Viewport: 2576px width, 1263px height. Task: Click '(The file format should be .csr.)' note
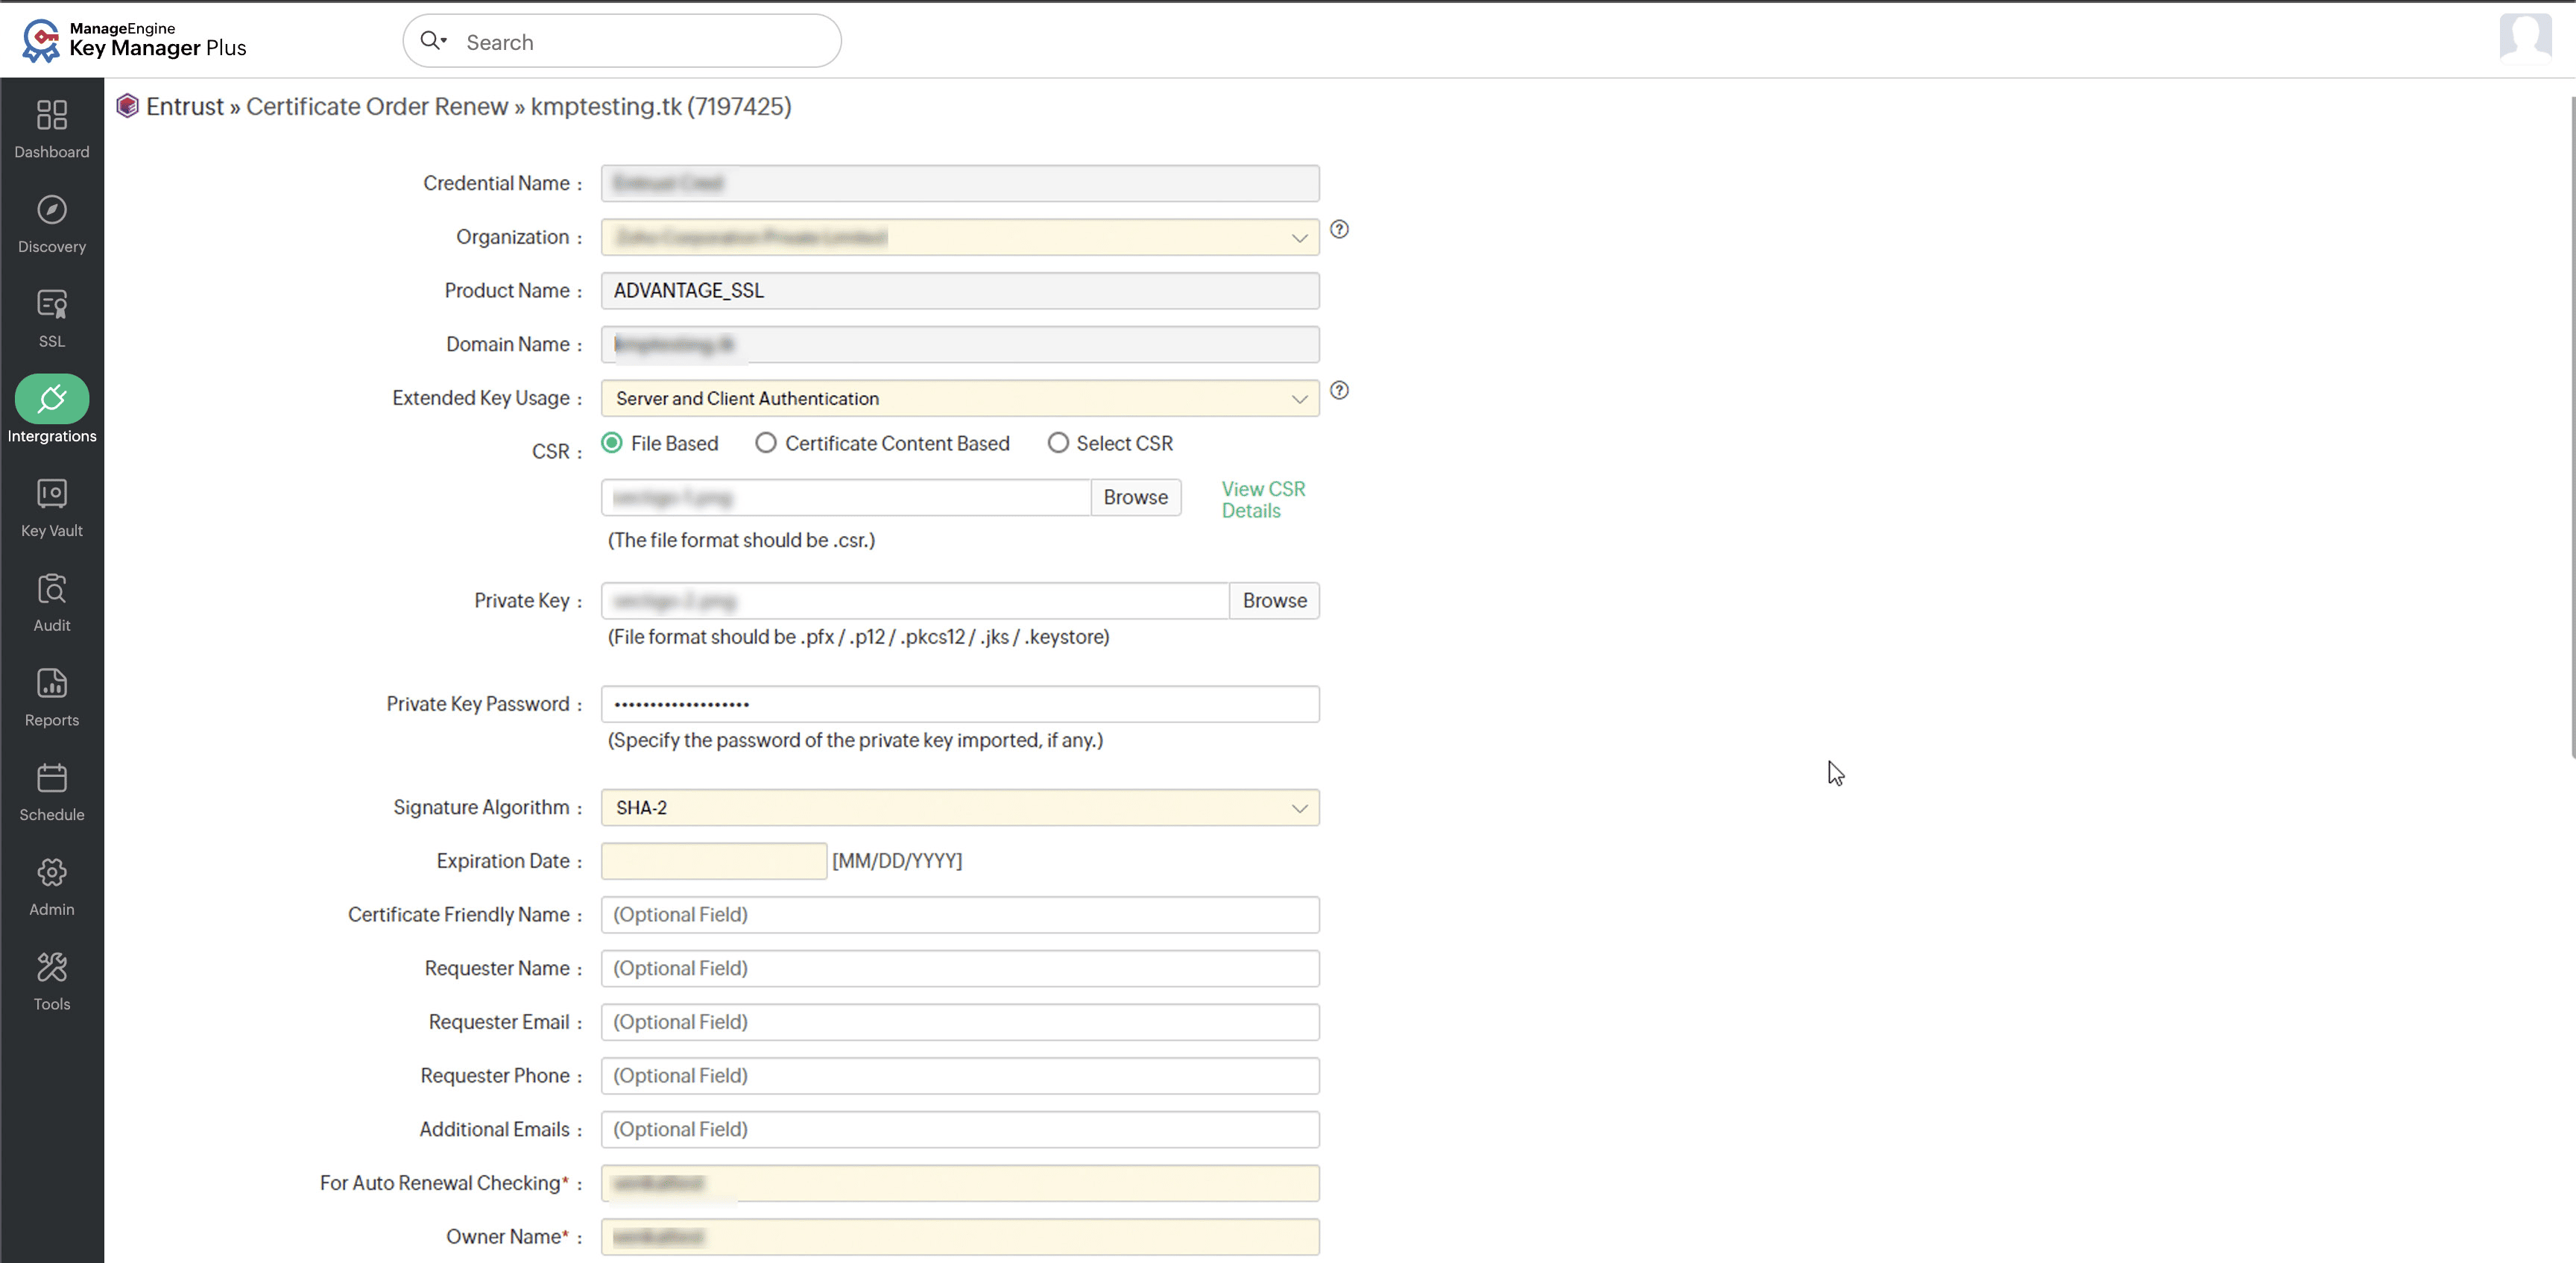point(741,541)
